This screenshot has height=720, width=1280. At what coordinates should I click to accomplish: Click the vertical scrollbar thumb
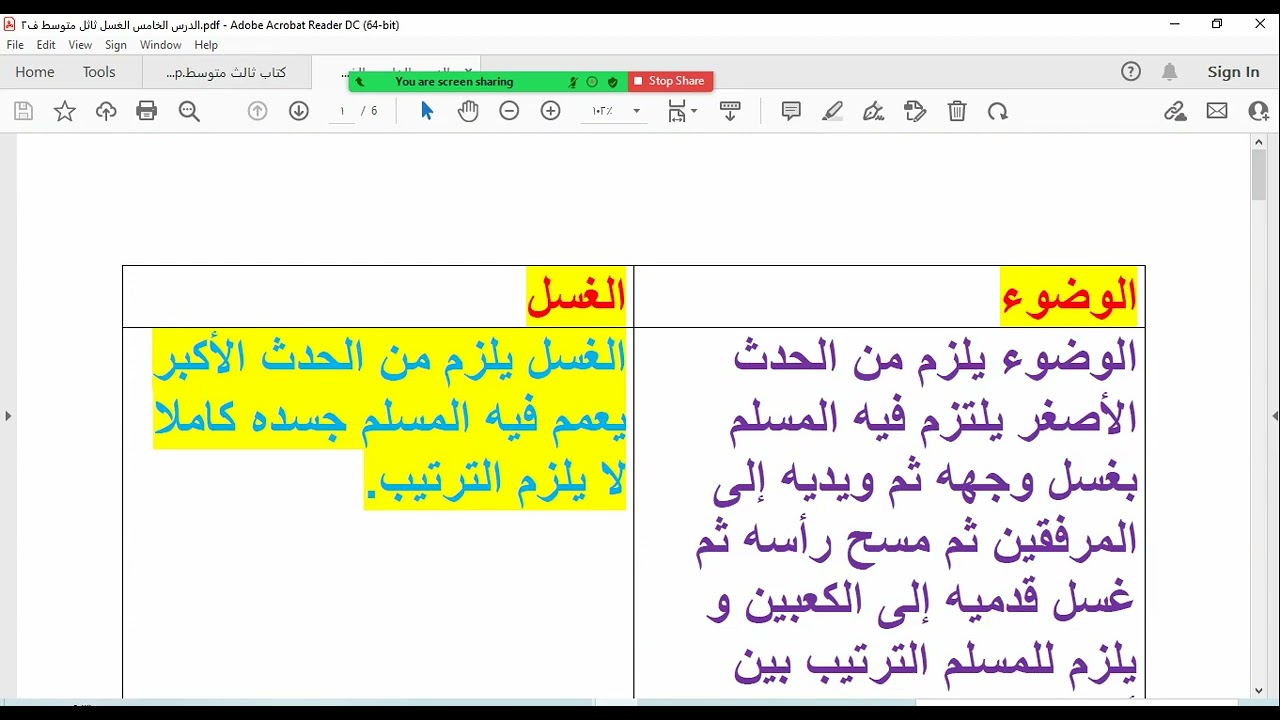(1259, 176)
